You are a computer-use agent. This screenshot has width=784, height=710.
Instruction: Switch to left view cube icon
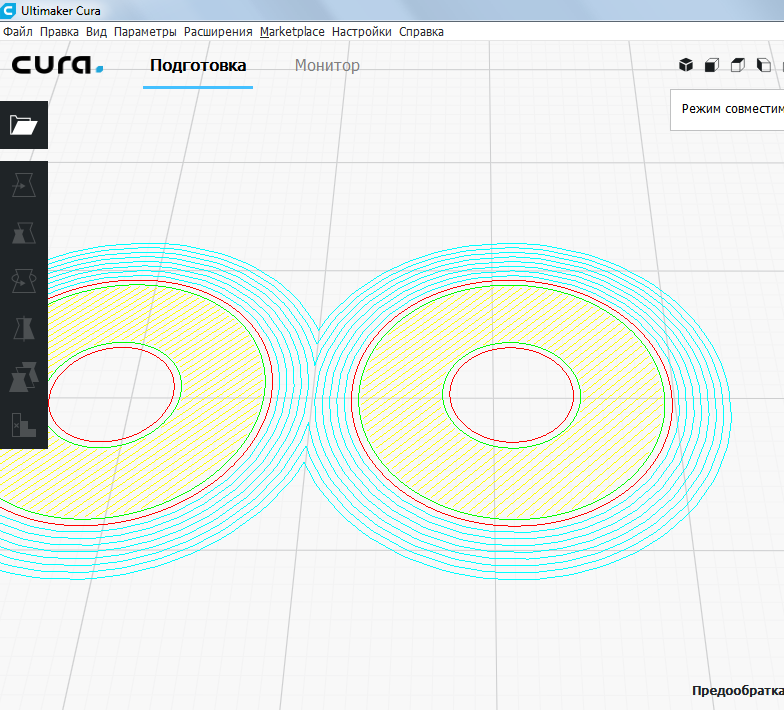tap(764, 65)
